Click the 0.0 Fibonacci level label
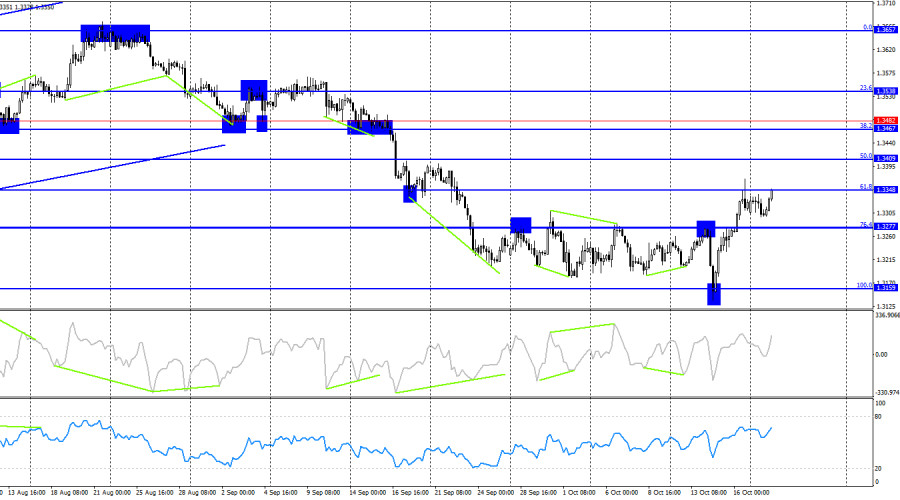 coord(867,28)
